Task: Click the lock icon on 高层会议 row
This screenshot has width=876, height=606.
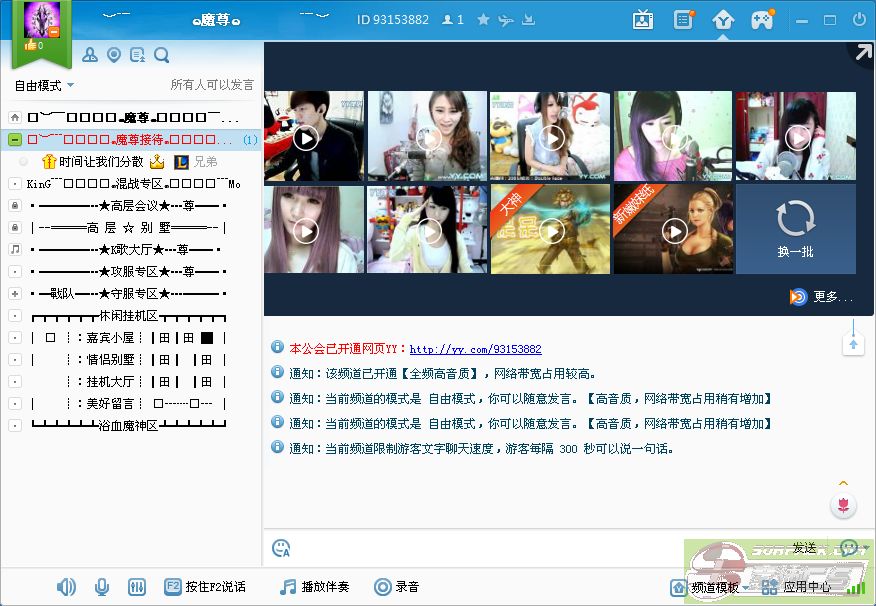Action: tap(15, 206)
